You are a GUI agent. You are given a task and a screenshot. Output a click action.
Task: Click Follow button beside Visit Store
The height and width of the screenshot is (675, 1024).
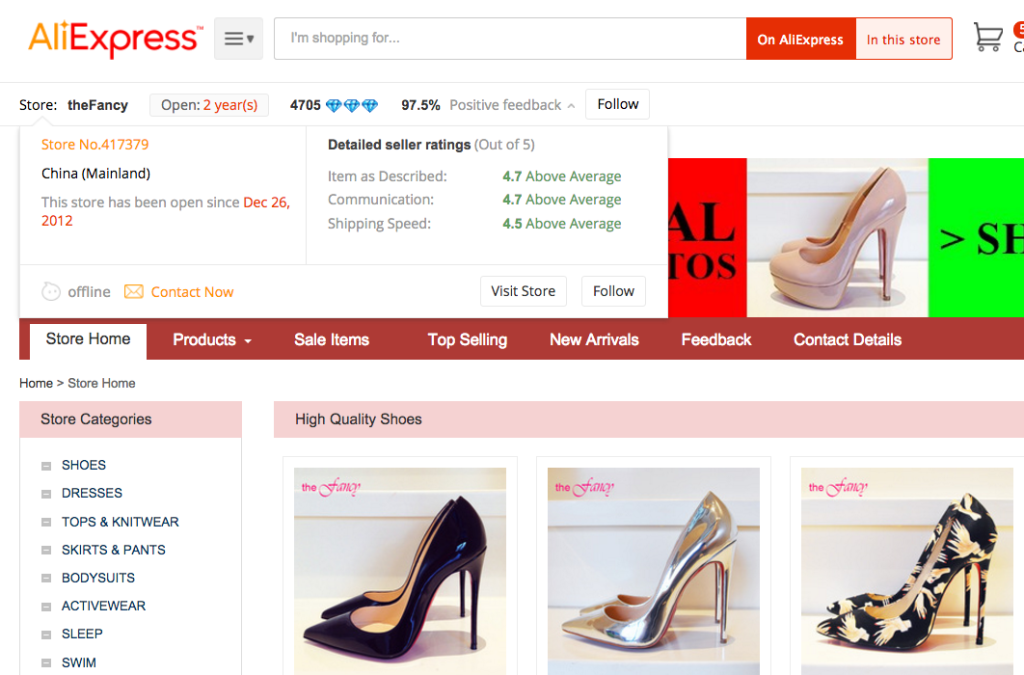point(613,291)
